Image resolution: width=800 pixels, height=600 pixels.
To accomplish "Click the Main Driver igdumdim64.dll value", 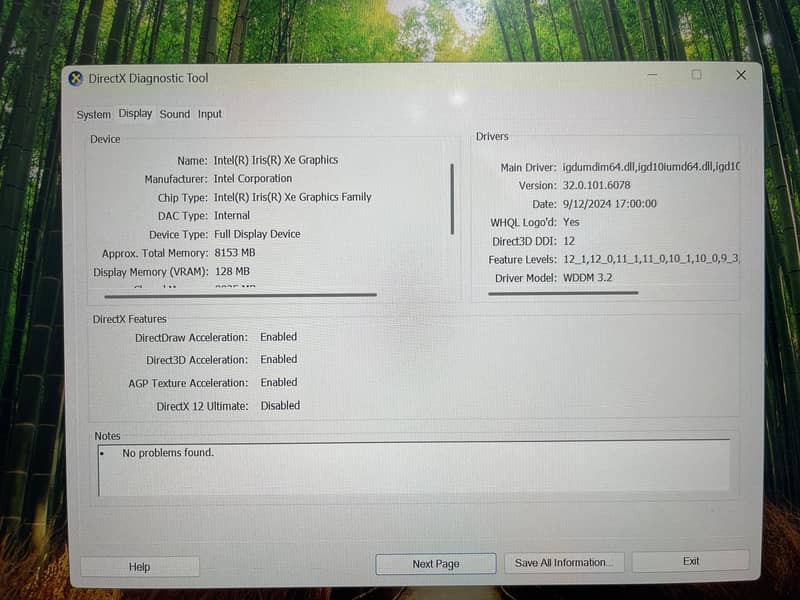I will point(651,166).
